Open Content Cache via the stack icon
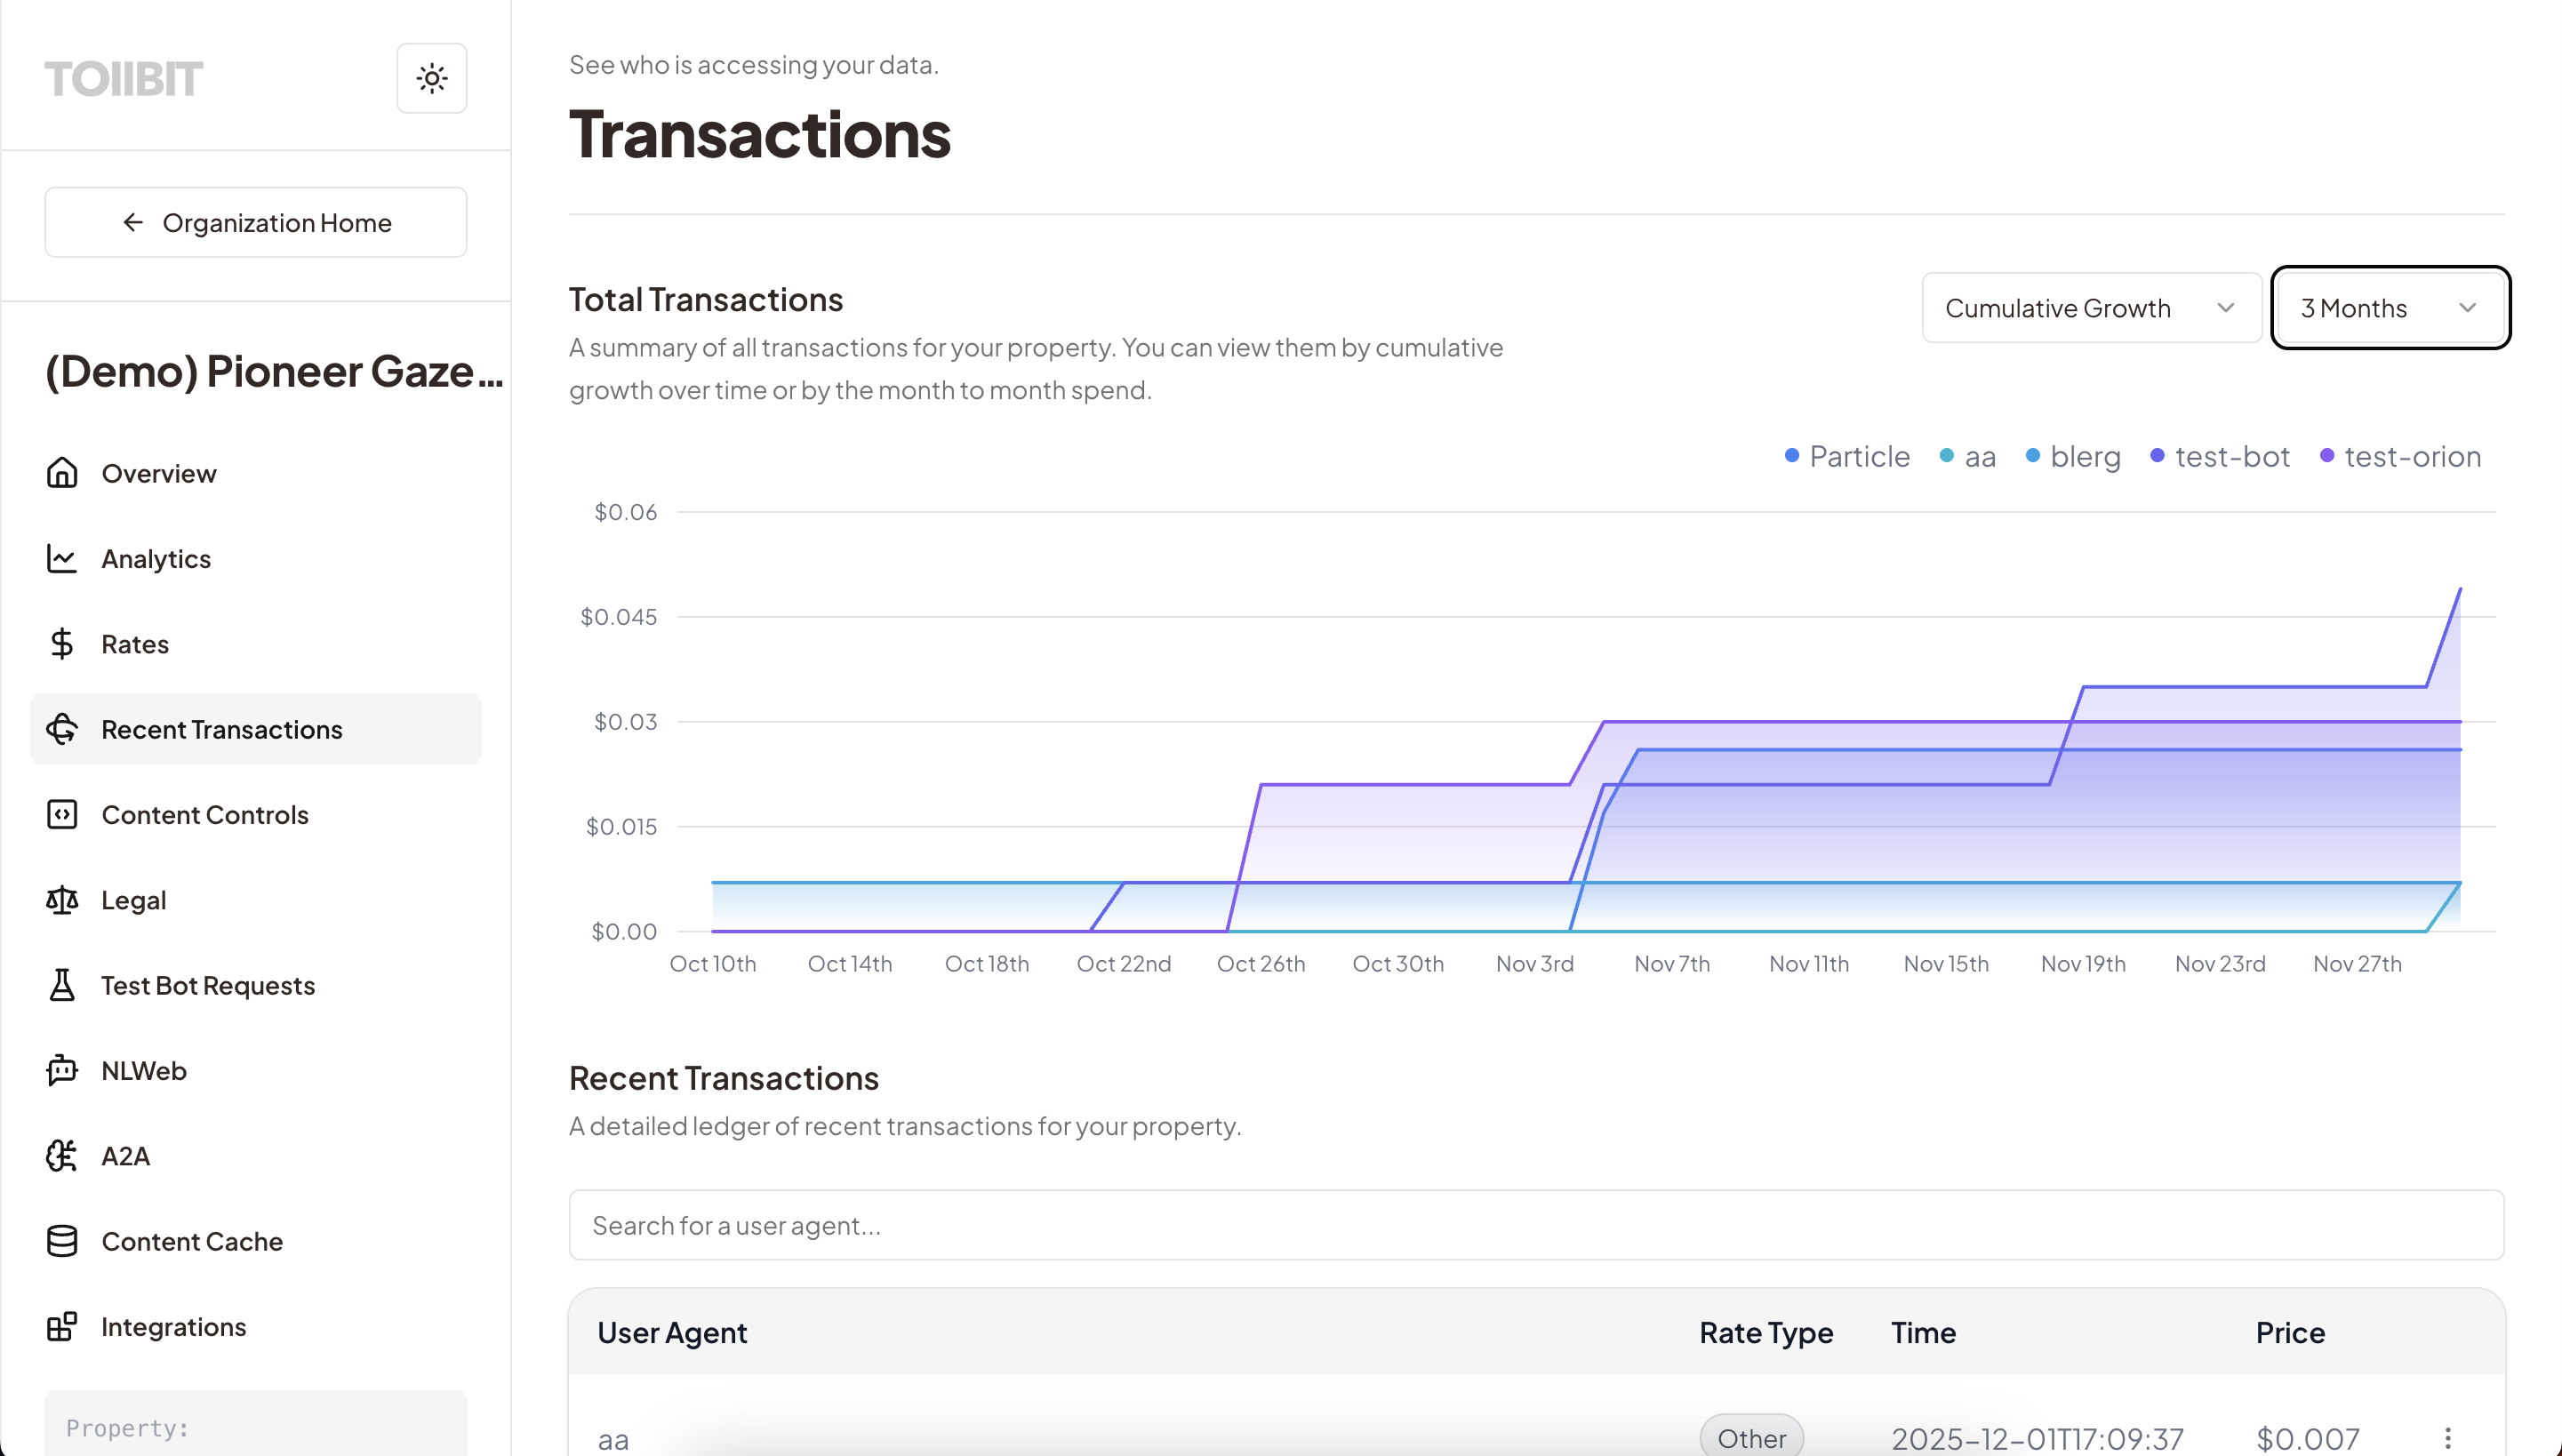 point(62,1241)
